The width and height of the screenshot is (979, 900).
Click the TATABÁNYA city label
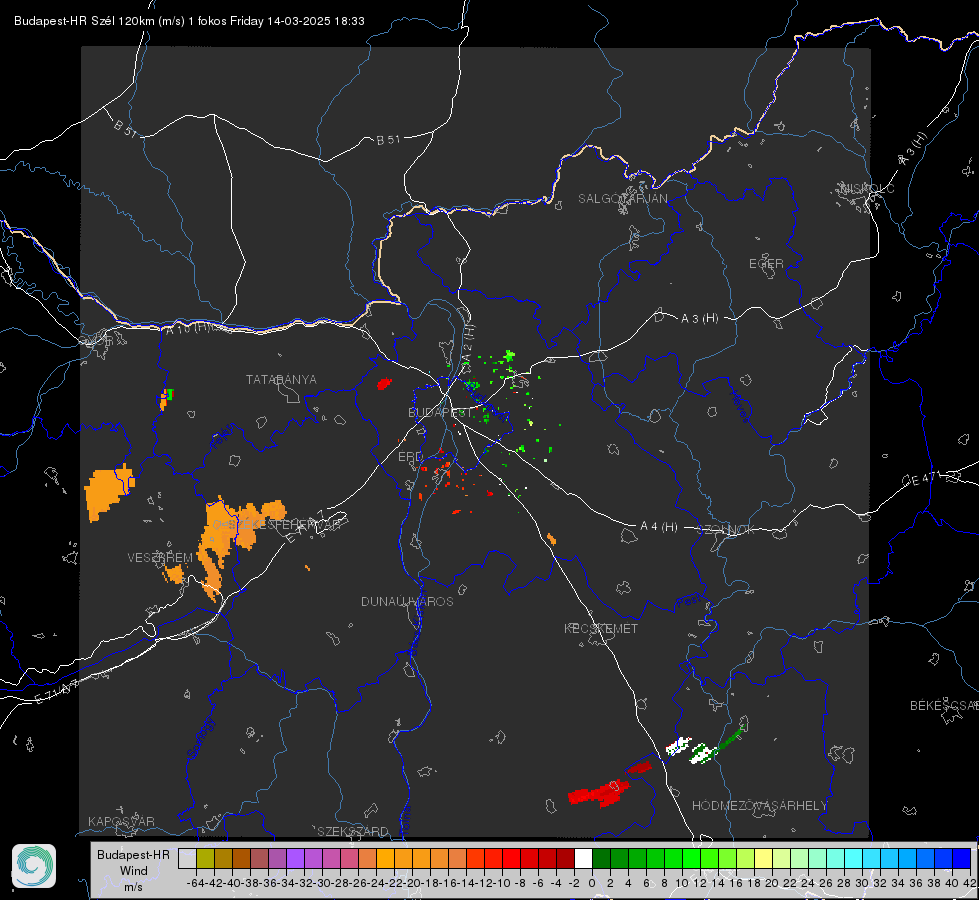click(x=281, y=379)
